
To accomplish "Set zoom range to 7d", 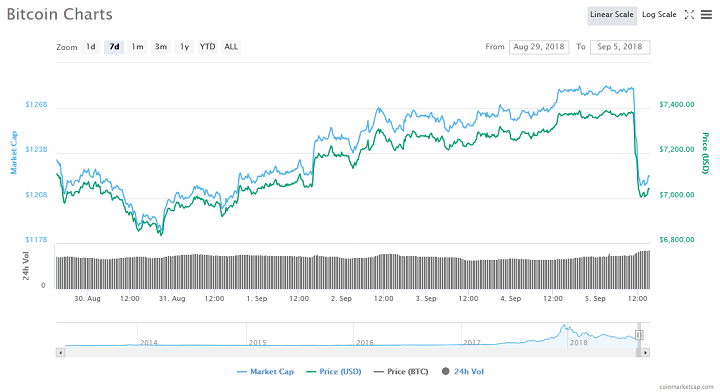I will coord(114,47).
